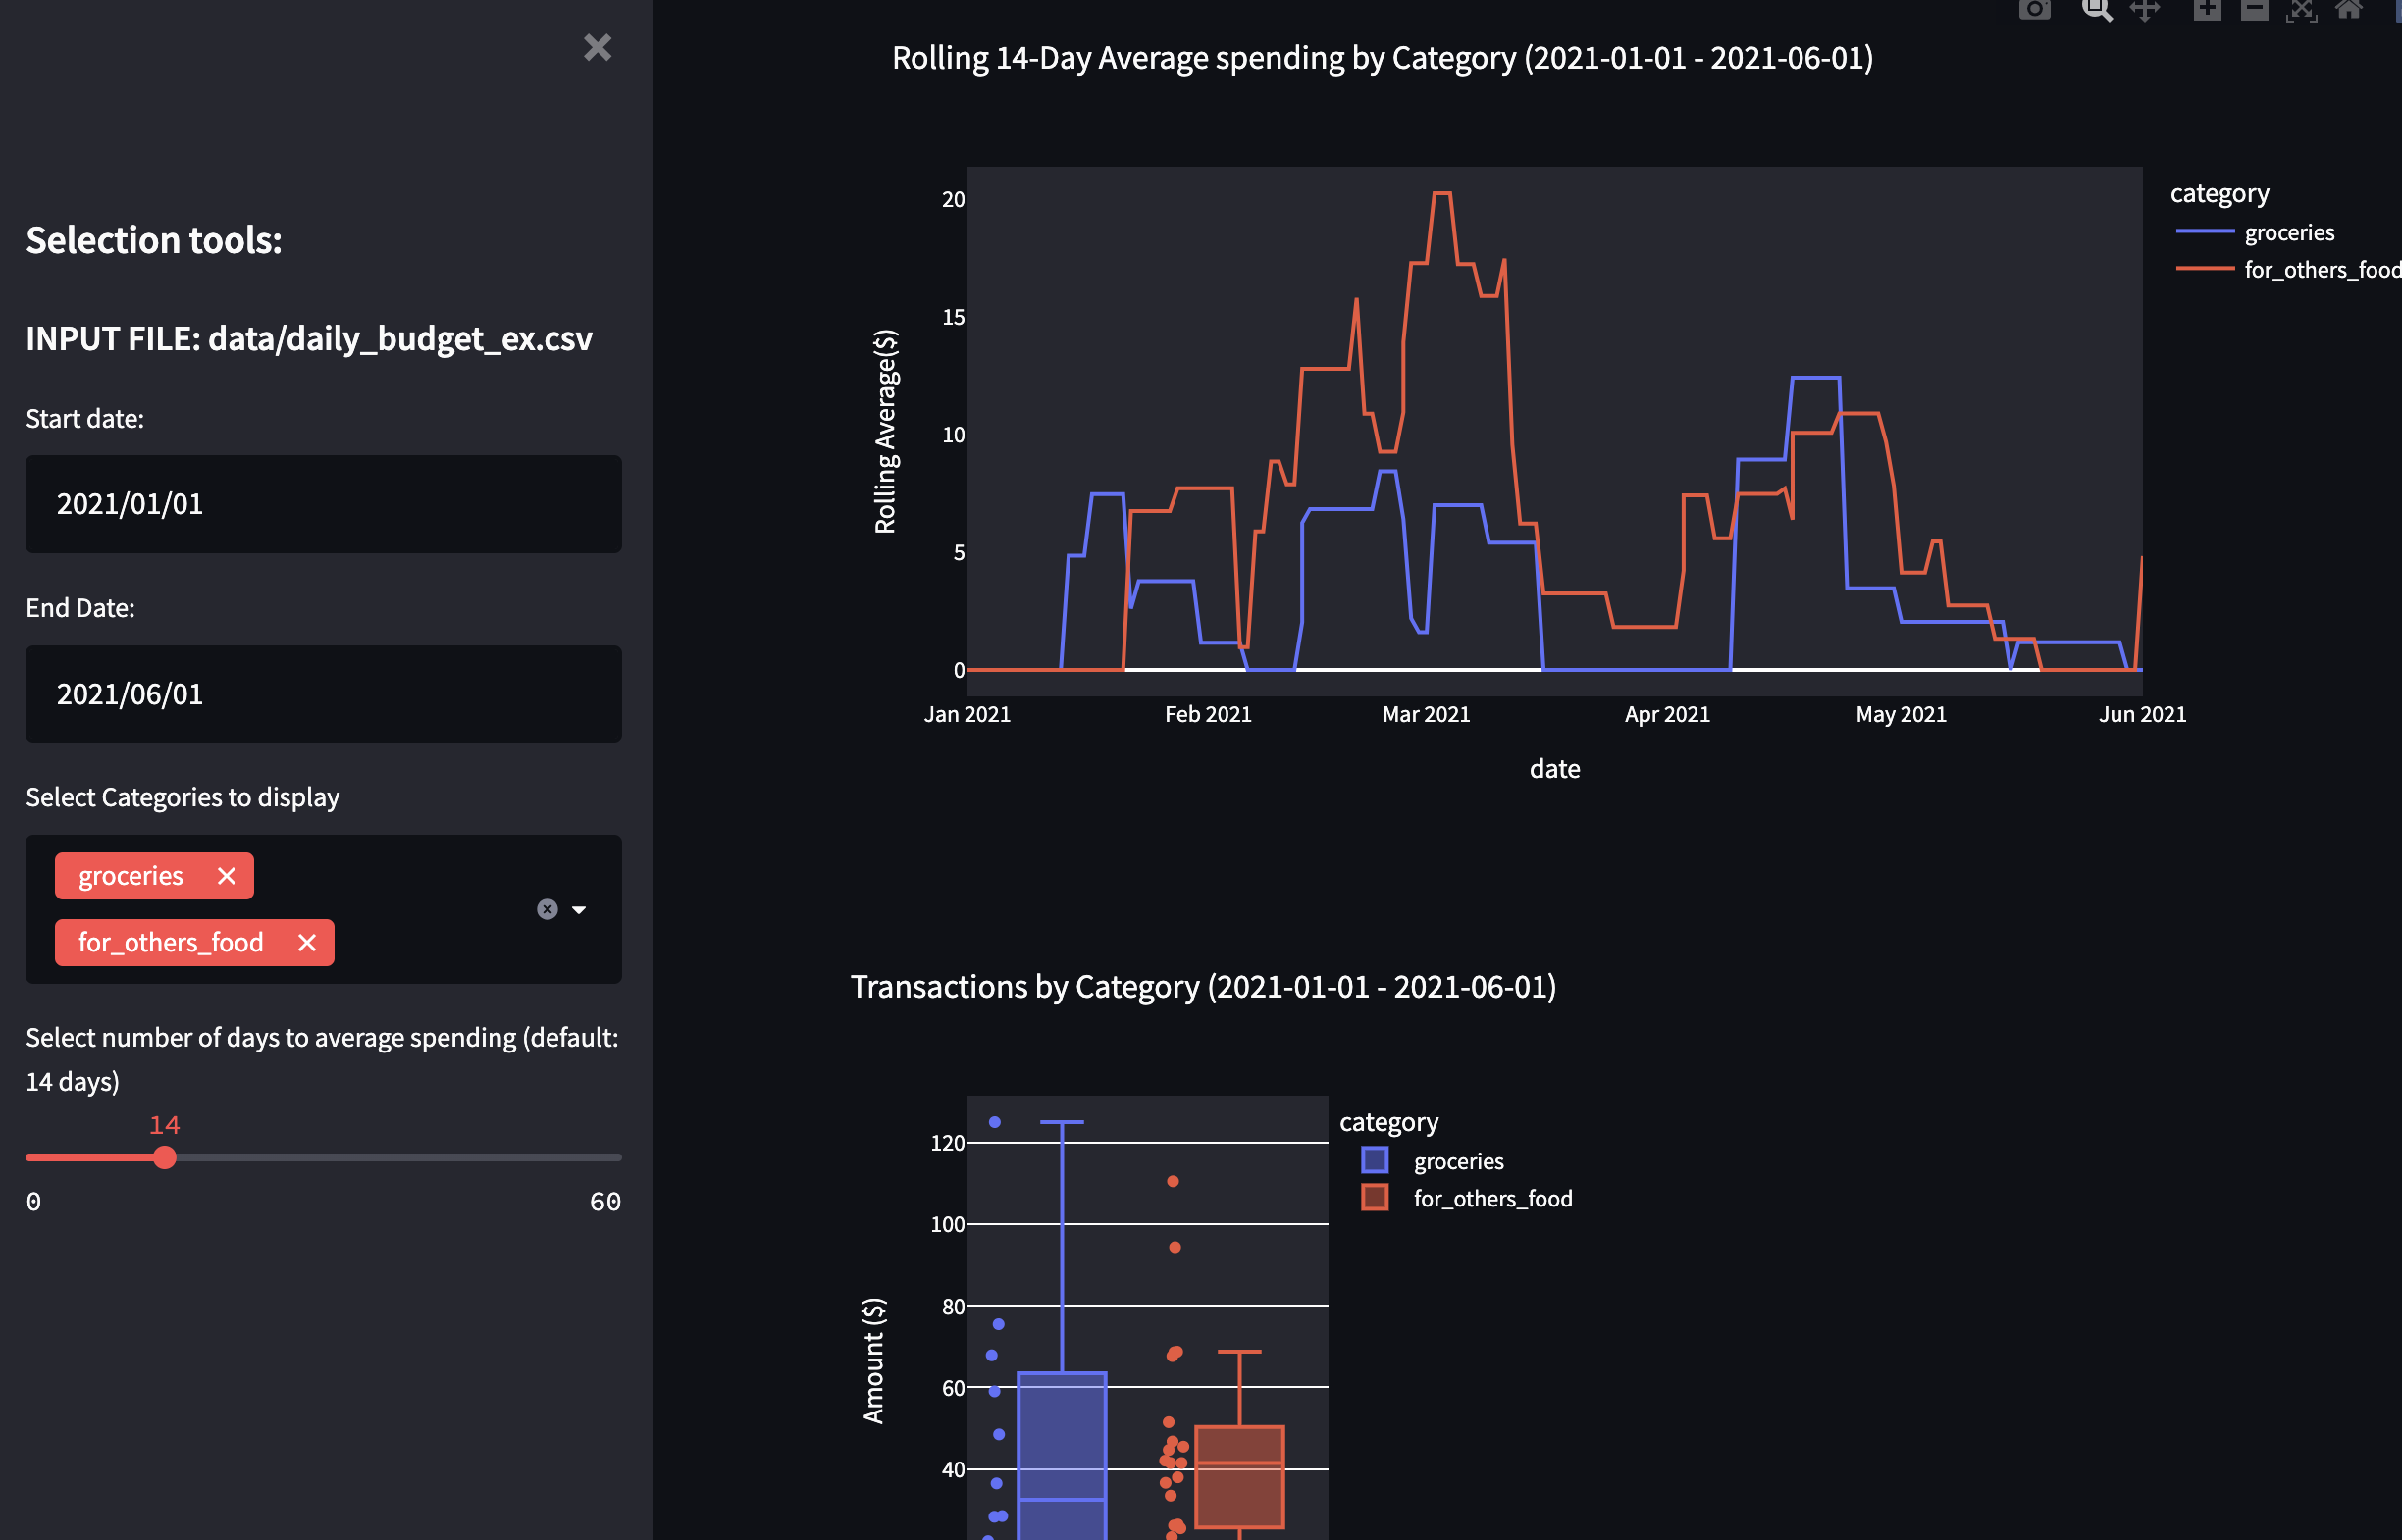Toggle groceries box in transactions legend
This screenshot has width=2402, height=1540.
[x=1457, y=1161]
